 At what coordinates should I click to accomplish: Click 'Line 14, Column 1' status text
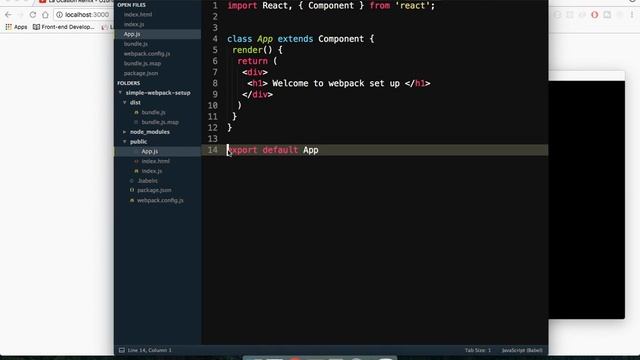(149, 350)
